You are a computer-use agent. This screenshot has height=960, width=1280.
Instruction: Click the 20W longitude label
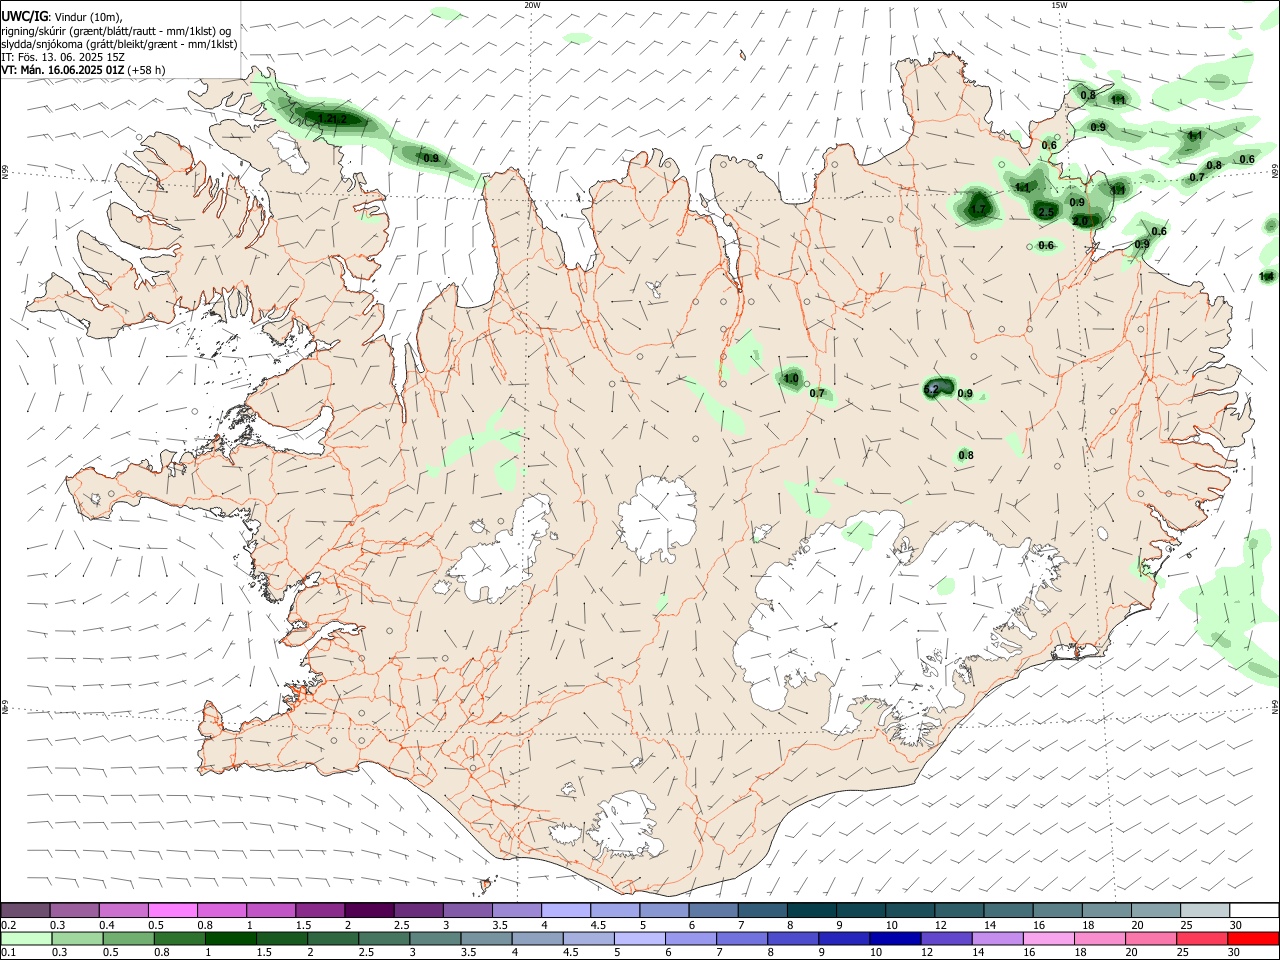532,5
